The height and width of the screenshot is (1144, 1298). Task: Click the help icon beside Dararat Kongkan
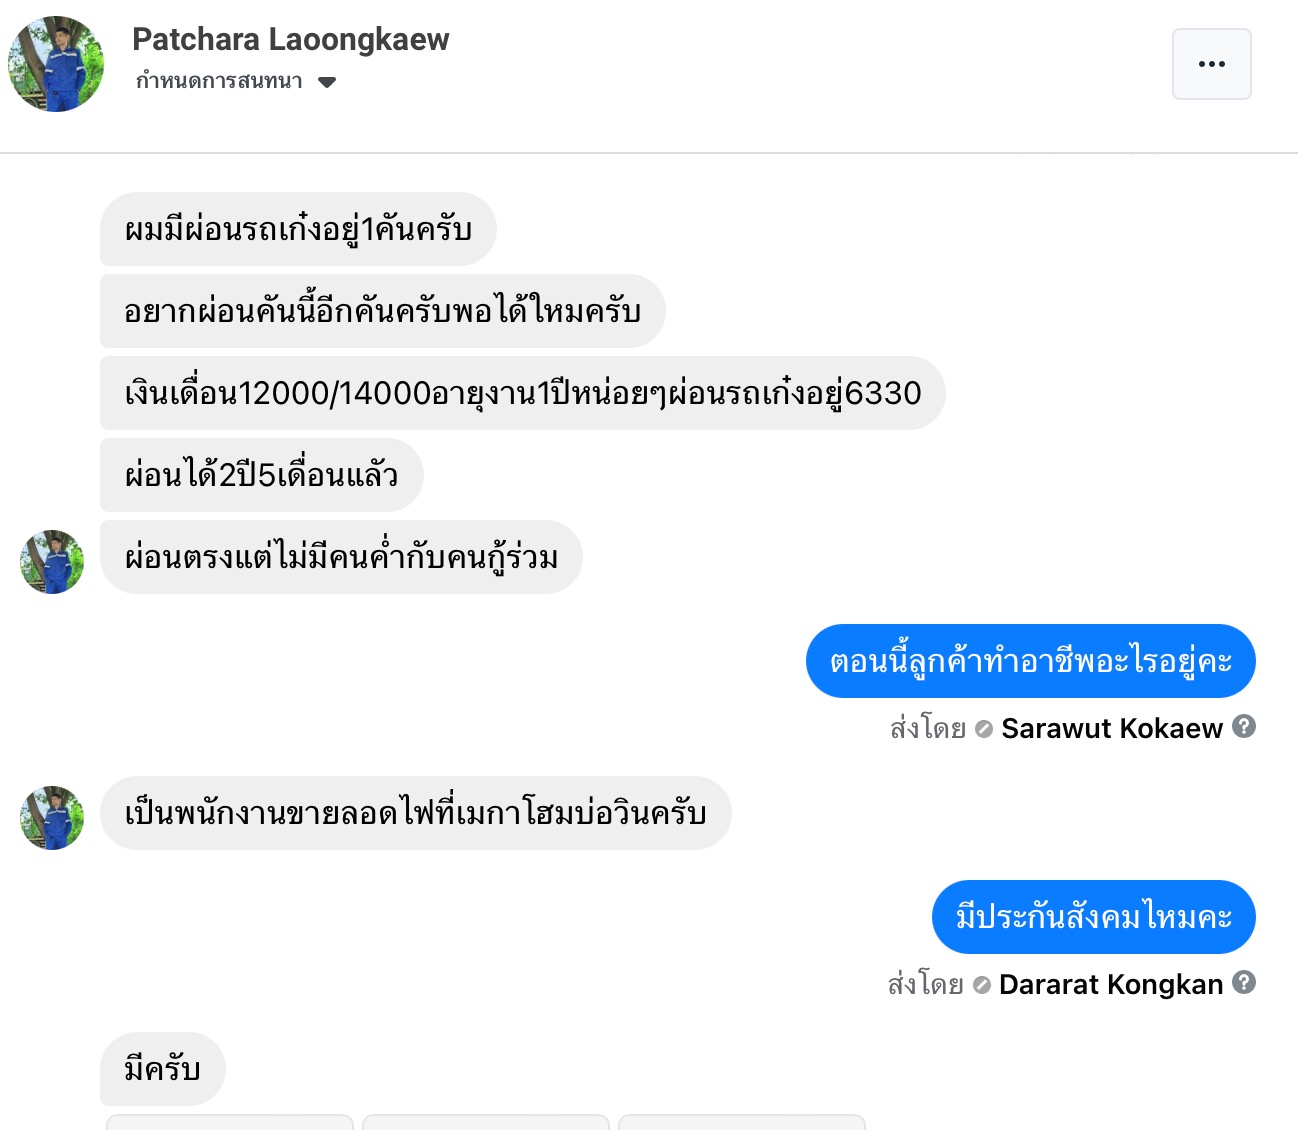tap(1244, 983)
